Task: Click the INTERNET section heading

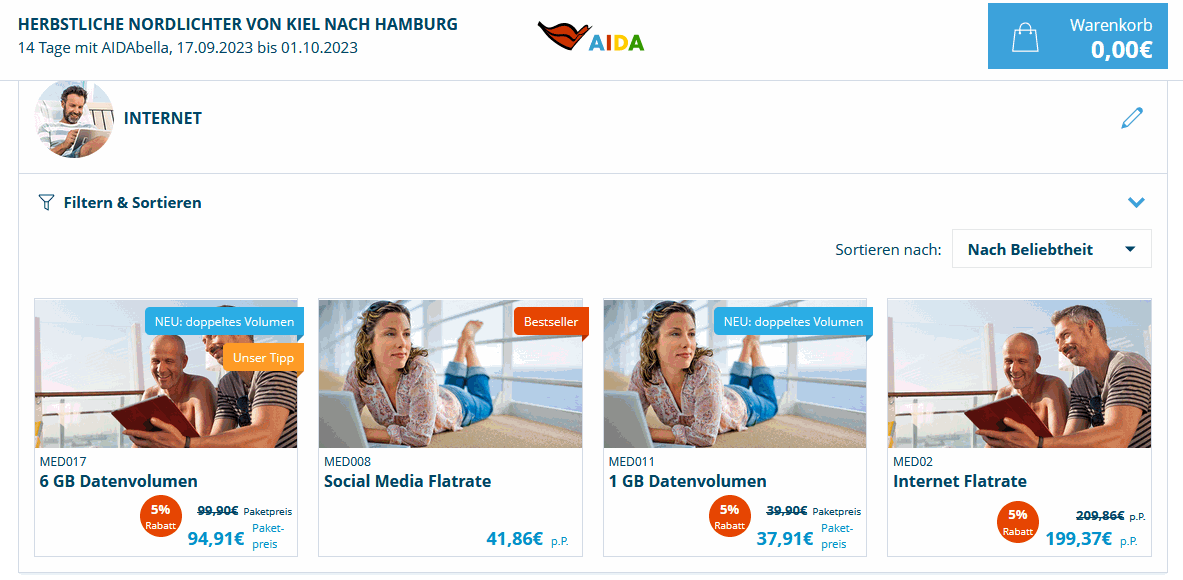Action: coord(163,118)
